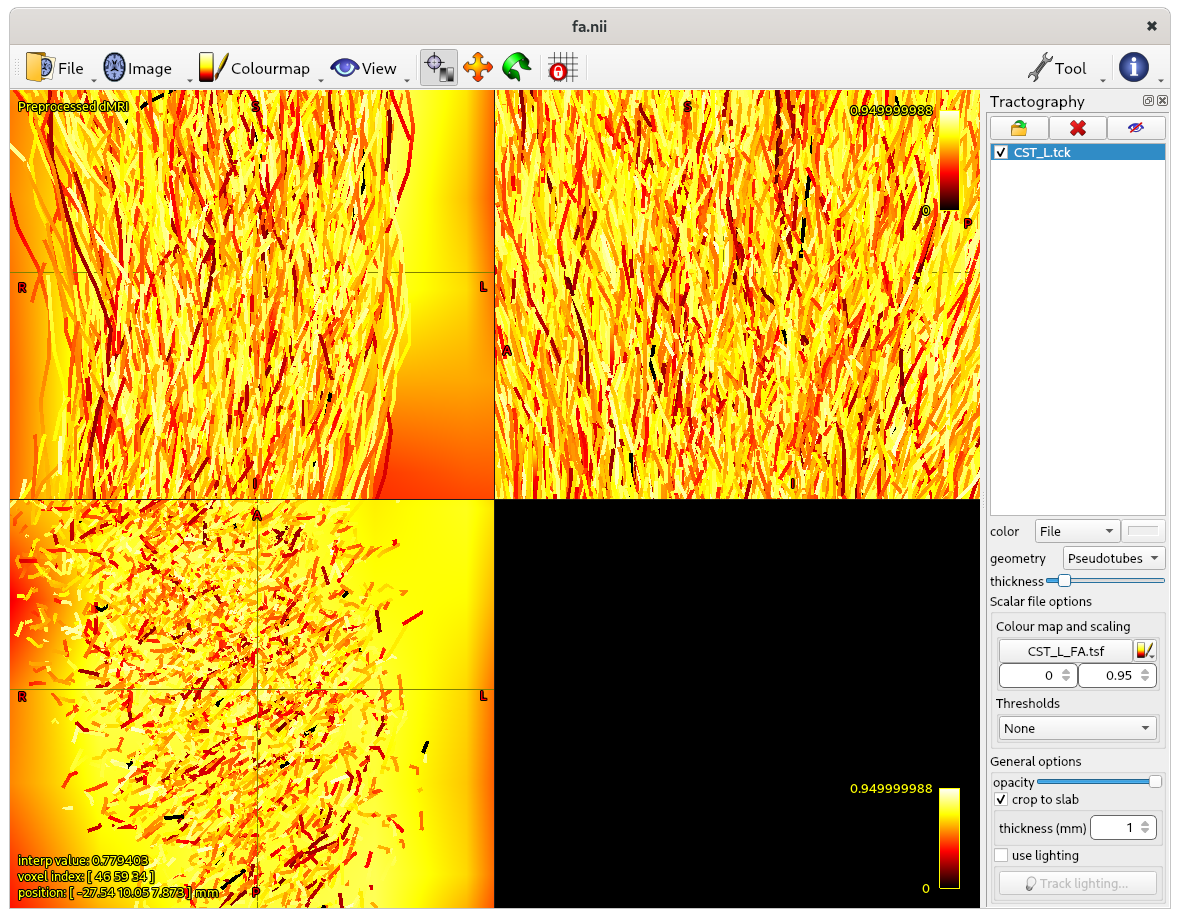Disable the crop to slab option
The height and width of the screenshot is (918, 1180).
point(1001,799)
